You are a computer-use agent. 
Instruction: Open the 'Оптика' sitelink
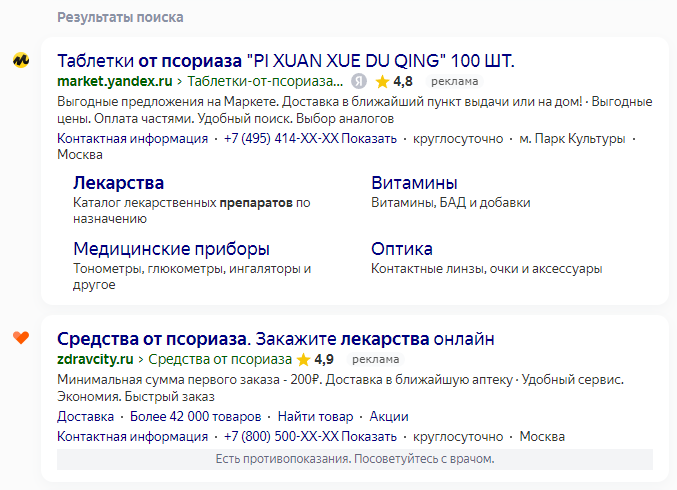click(x=402, y=249)
